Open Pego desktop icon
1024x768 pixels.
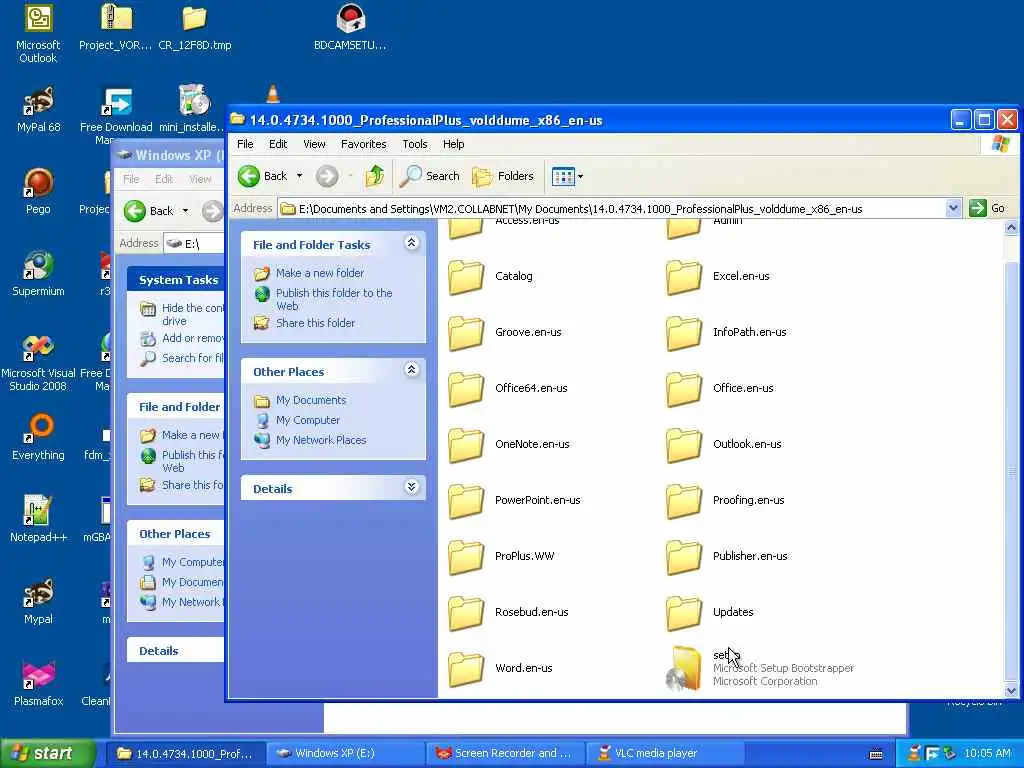pyautogui.click(x=38, y=191)
